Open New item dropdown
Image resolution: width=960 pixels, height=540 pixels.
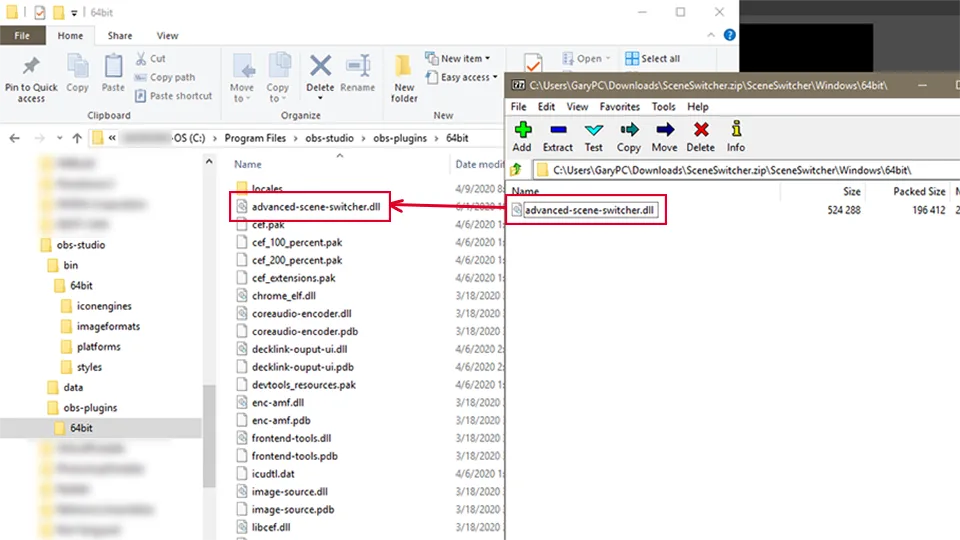coord(458,58)
